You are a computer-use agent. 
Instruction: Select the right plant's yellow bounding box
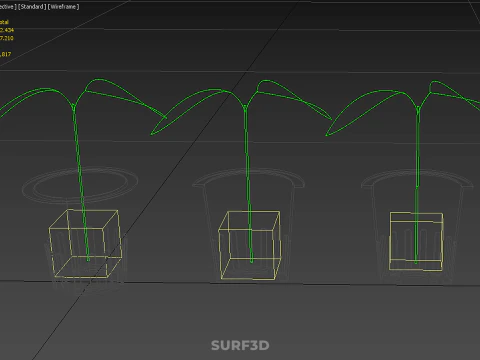click(416, 241)
